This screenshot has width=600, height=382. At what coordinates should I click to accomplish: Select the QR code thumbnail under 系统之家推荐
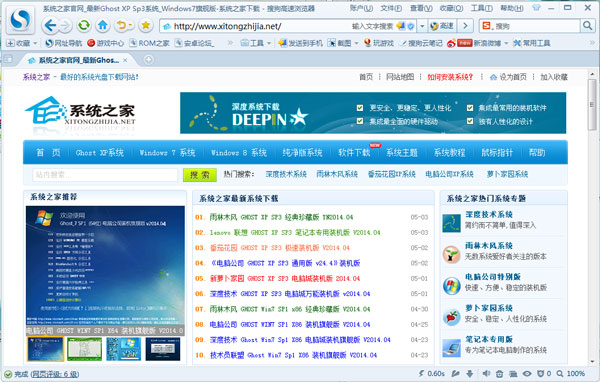click(x=124, y=349)
